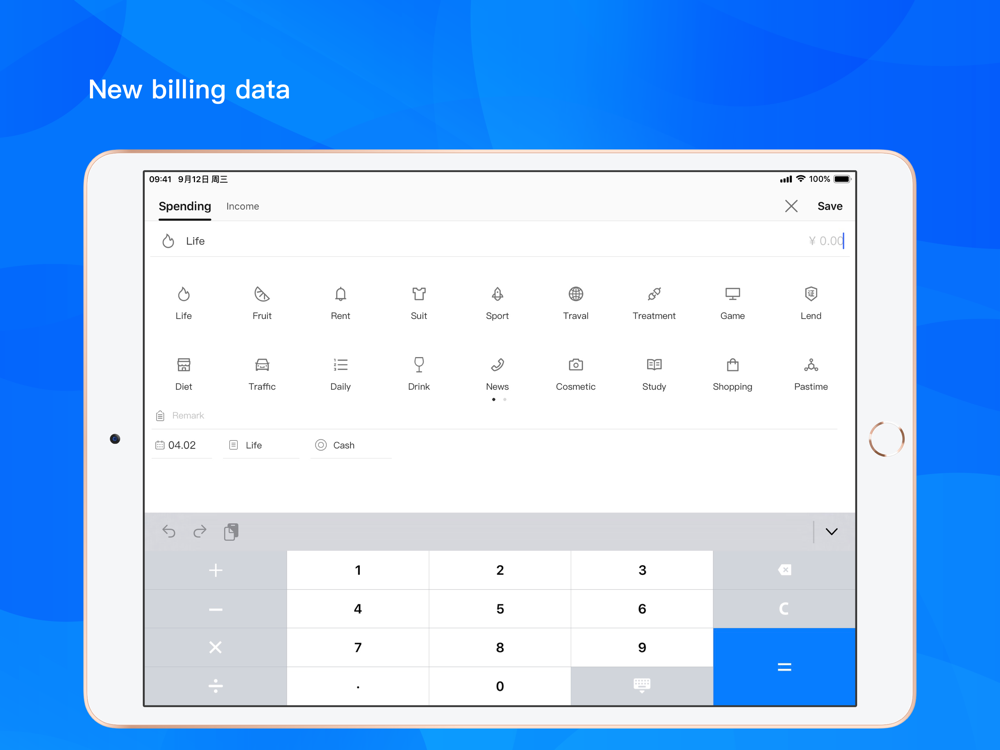Tap the blue equals key
1000x750 pixels.
[784, 666]
